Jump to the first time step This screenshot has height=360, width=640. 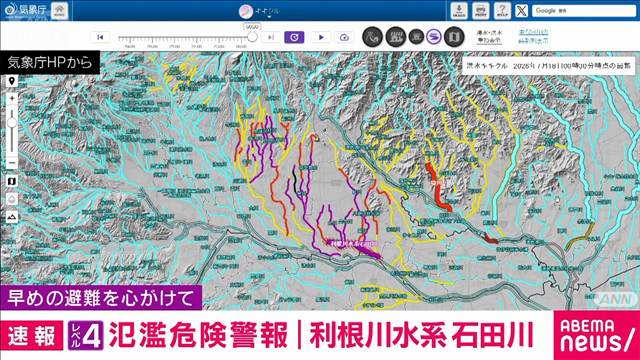point(100,37)
